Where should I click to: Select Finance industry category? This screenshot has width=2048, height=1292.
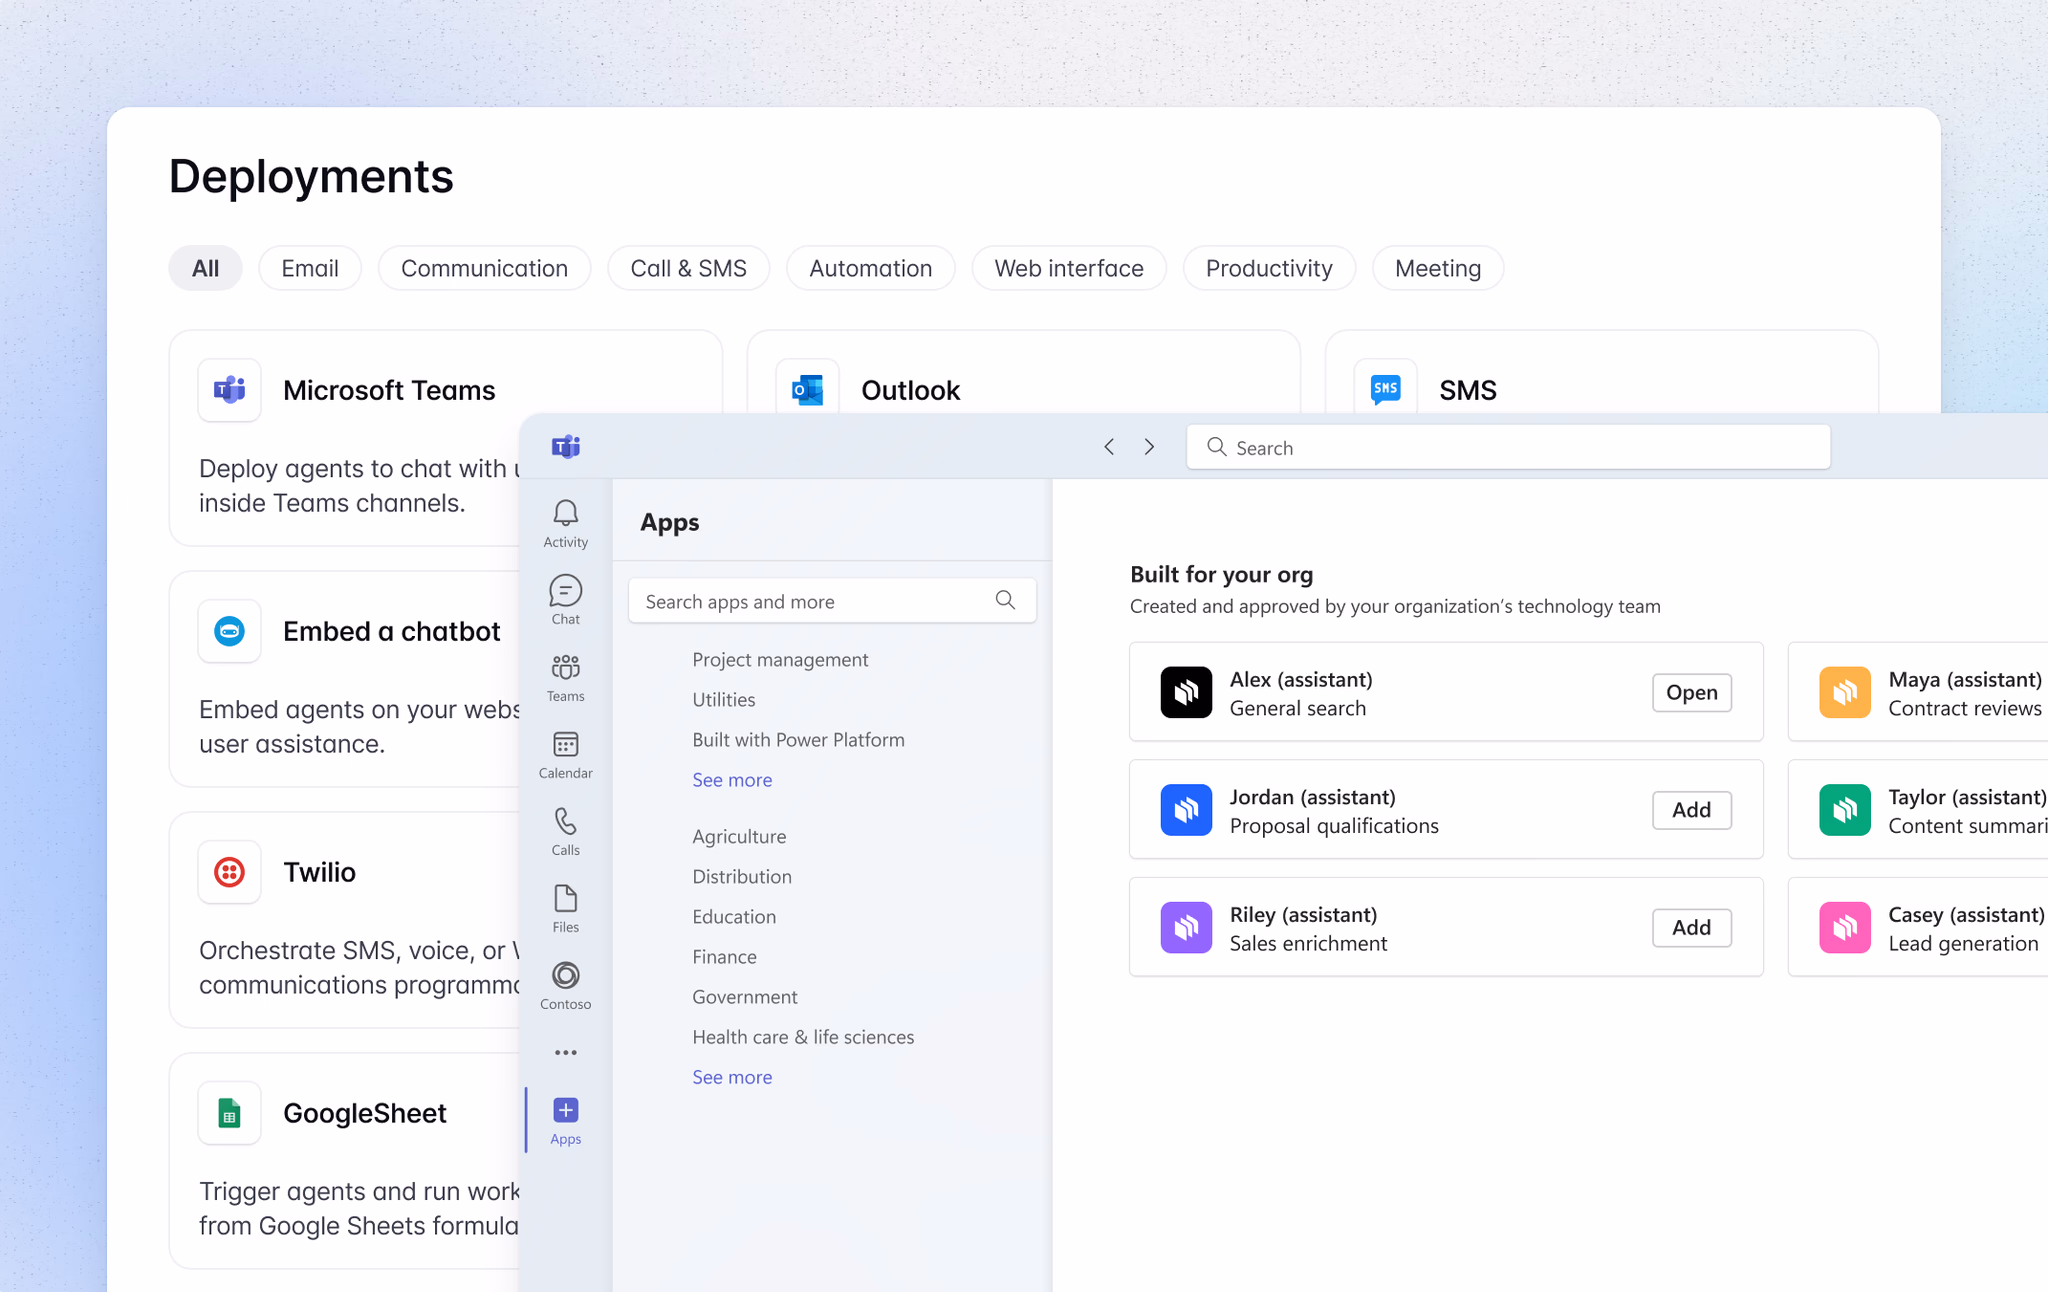(x=724, y=957)
